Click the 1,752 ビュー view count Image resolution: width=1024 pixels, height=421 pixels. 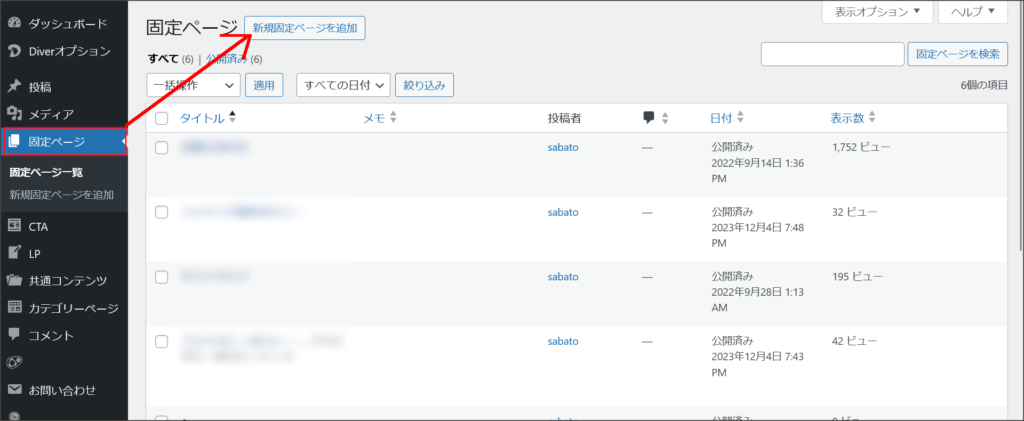pyautogui.click(x=861, y=147)
